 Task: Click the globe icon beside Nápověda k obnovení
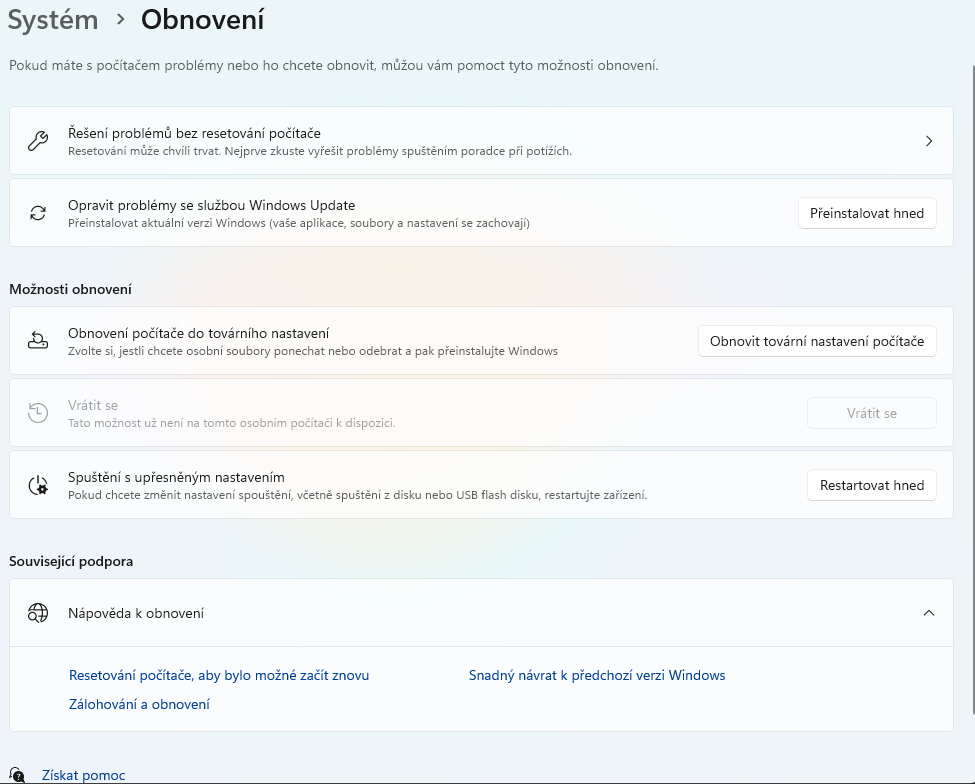[38, 613]
